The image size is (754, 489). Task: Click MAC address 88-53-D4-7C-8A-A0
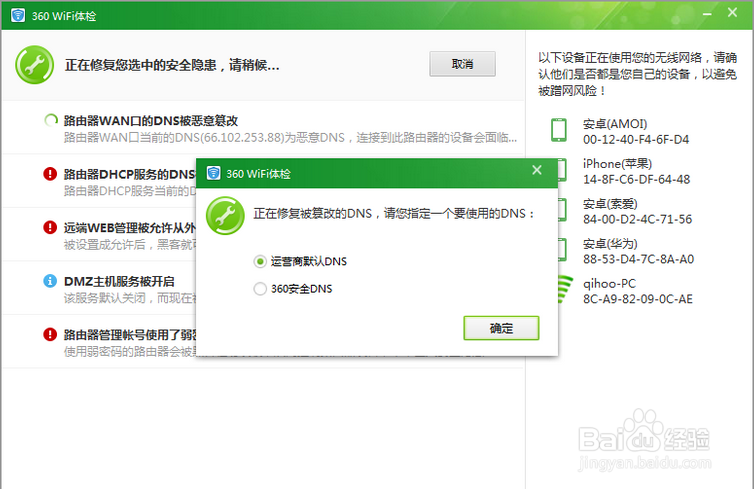[638, 259]
